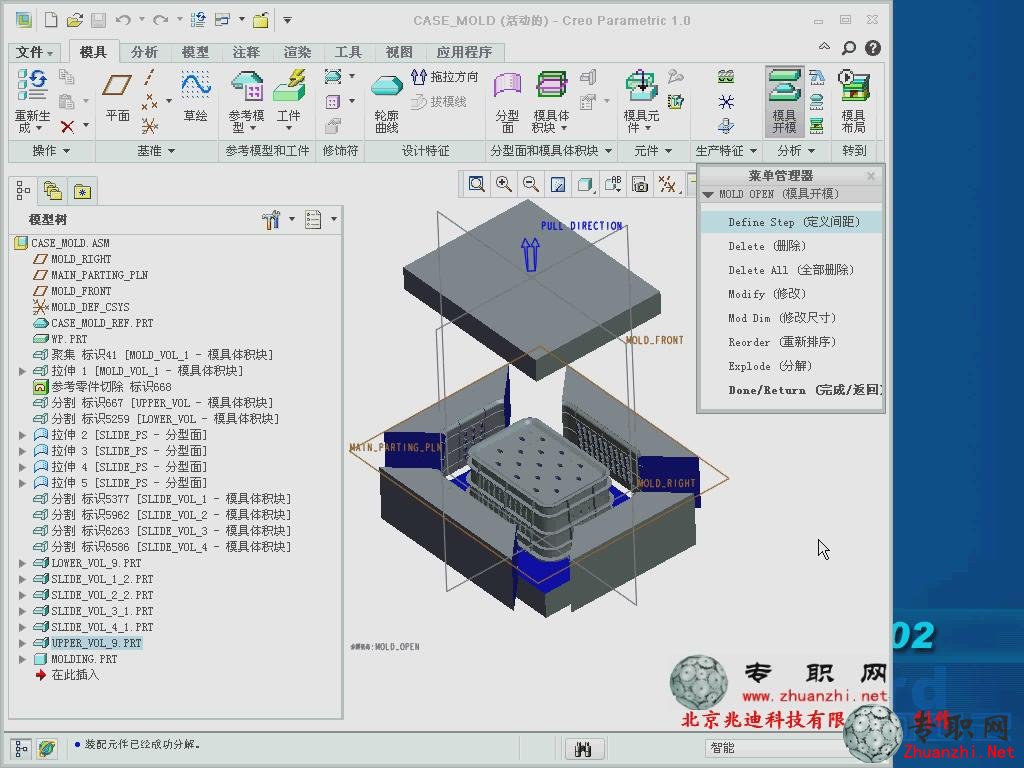Expand the MOLDING.PRT tree node

22,660
